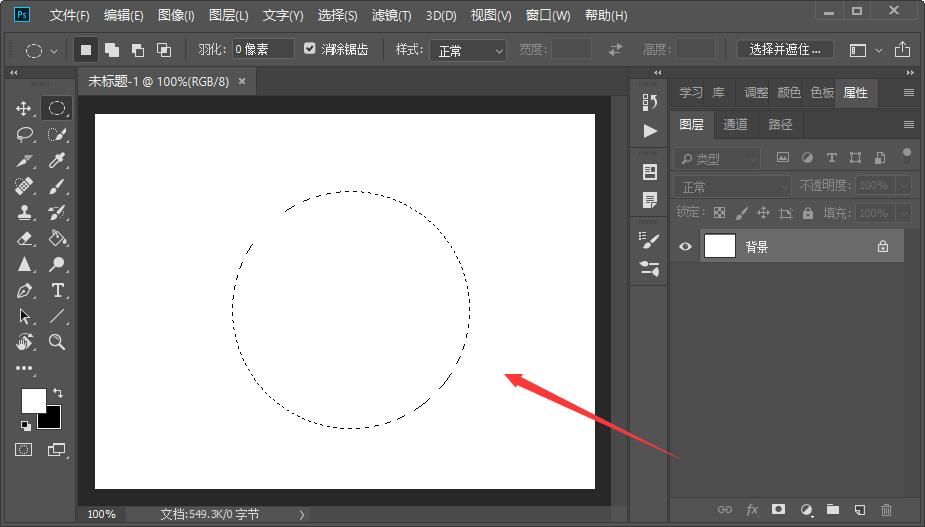The height and width of the screenshot is (527, 925).
Task: Click the 羽化 feather input field
Action: (263, 49)
